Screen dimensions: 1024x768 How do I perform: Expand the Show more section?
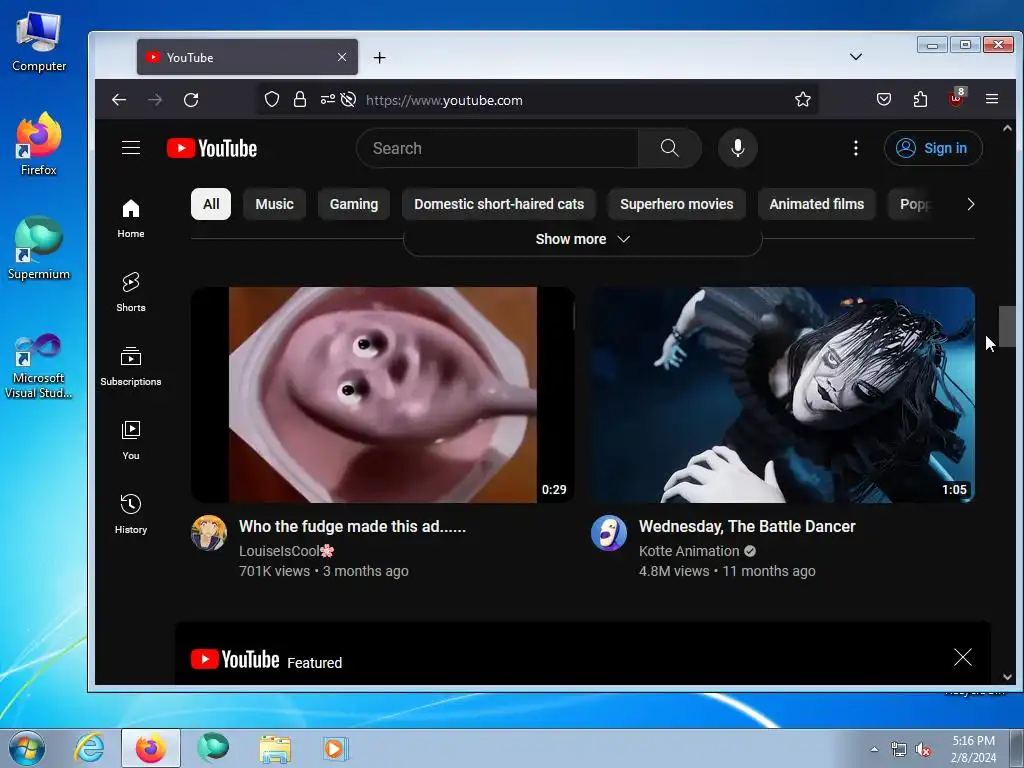point(583,239)
